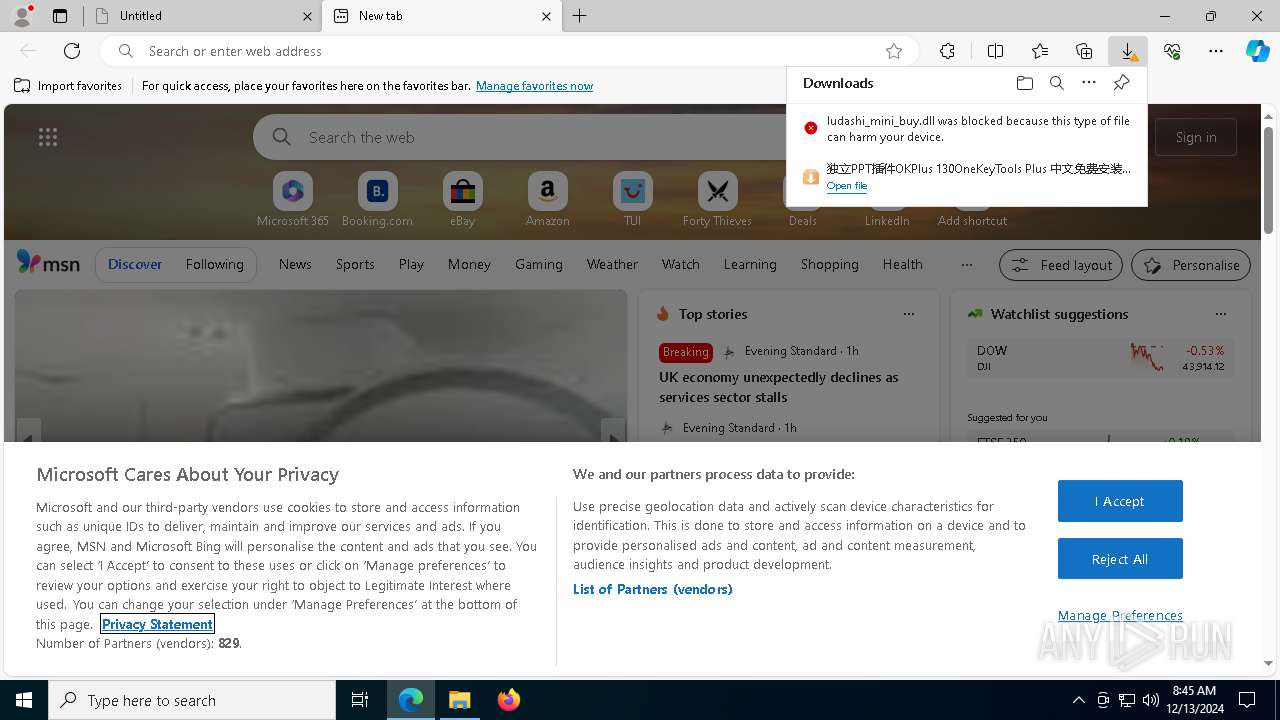Screen dimensions: 1280x720
Task: Select the Following feed tab
Action: pyautogui.click(x=214, y=264)
